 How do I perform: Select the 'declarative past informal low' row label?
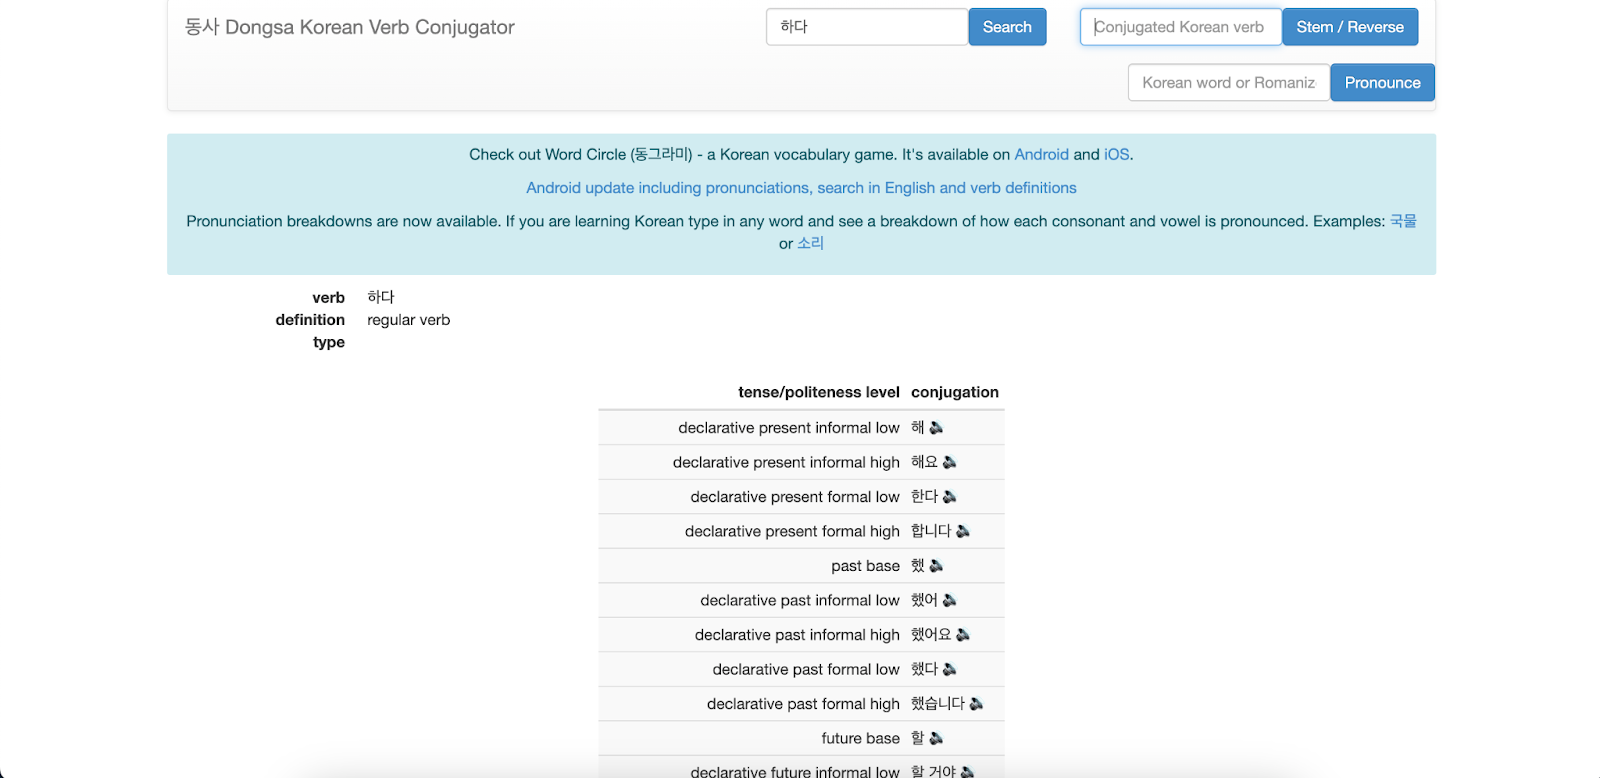coord(800,600)
